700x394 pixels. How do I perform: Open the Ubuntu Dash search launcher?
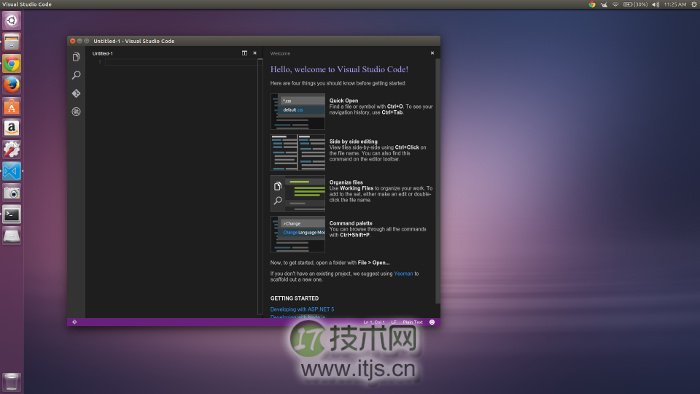pos(12,21)
